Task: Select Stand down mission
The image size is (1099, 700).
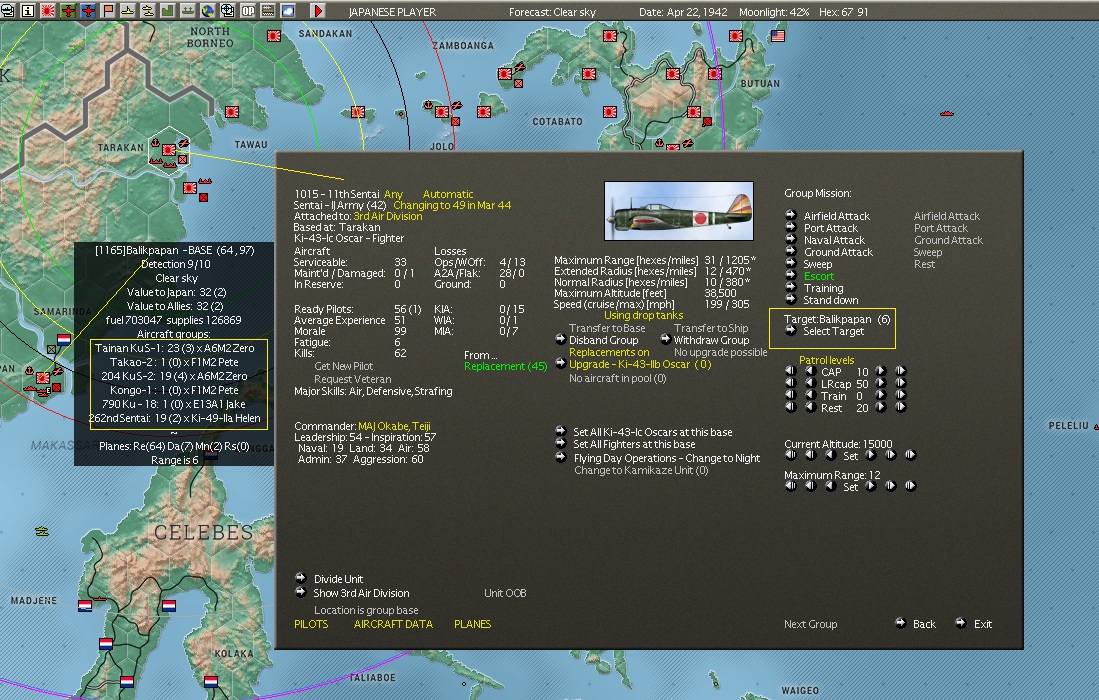Action: tap(791, 299)
